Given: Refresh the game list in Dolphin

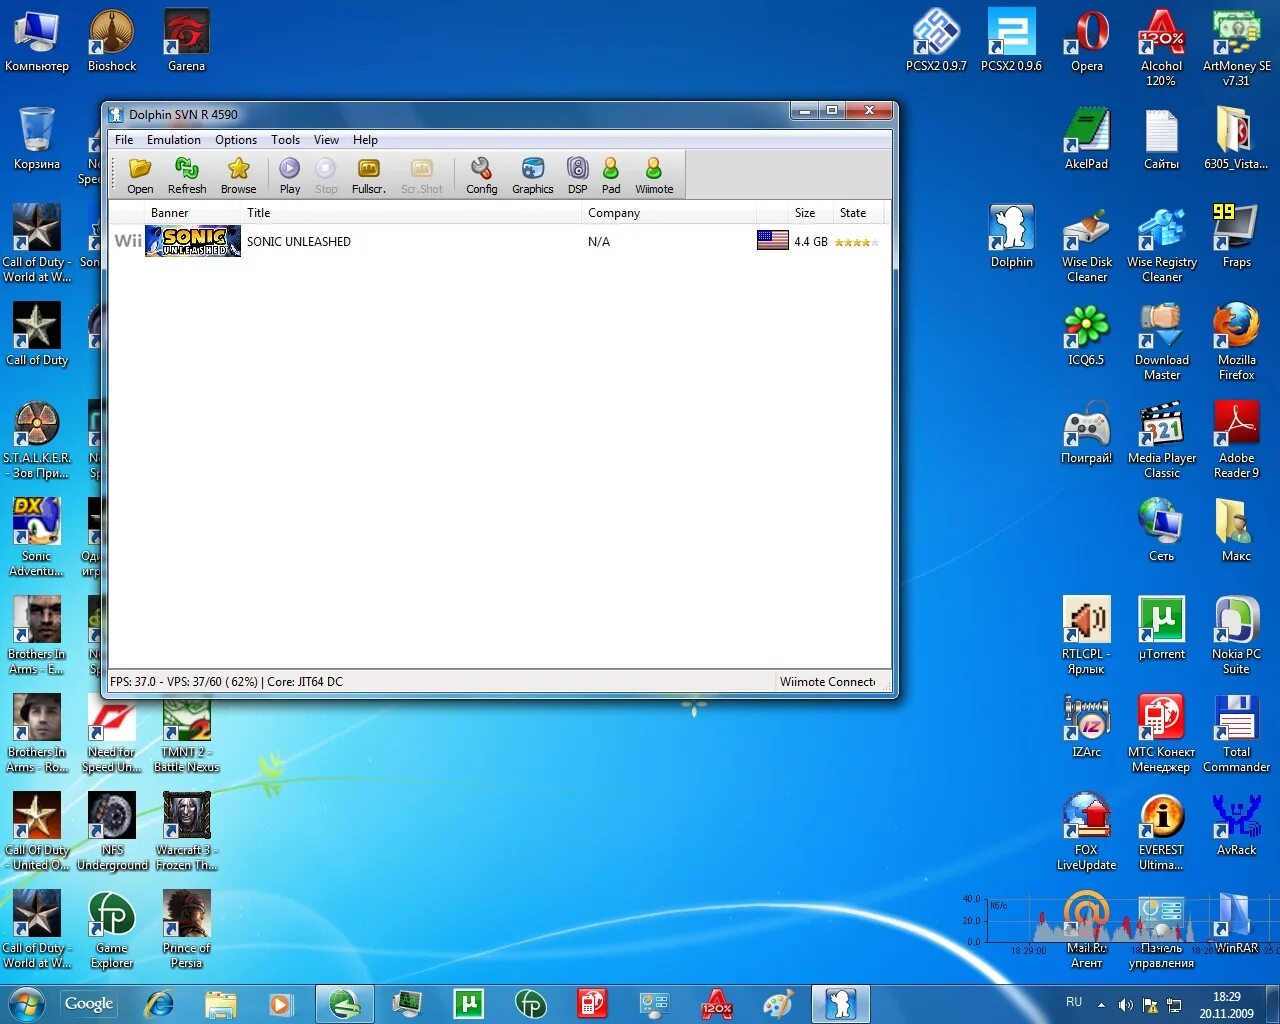Looking at the screenshot, I should point(187,175).
